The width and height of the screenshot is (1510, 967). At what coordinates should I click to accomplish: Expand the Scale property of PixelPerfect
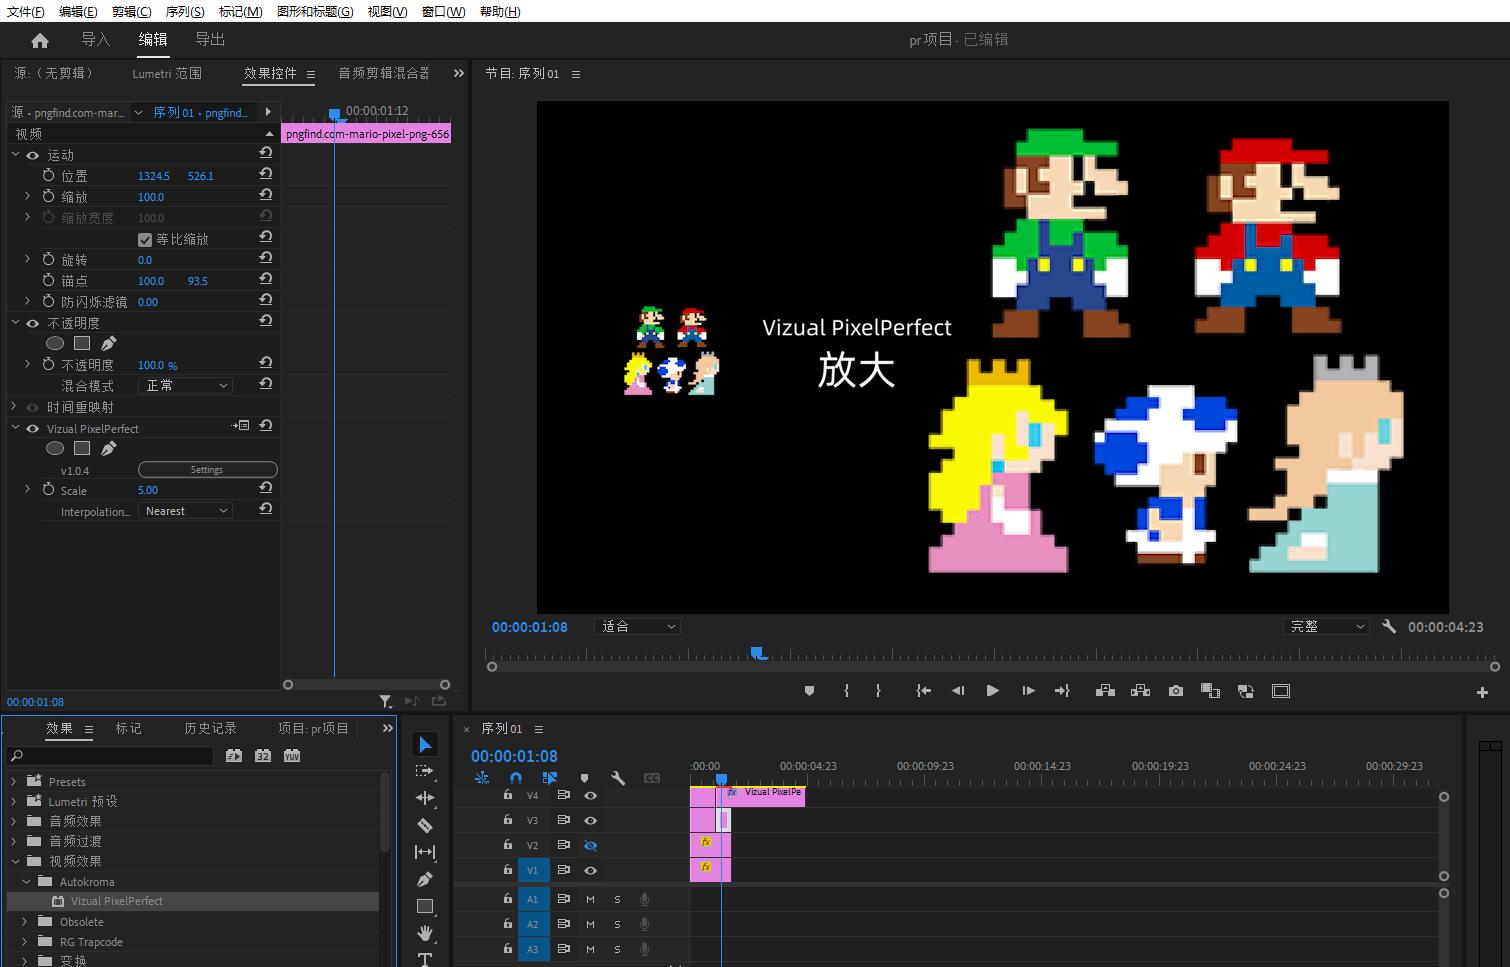27,490
